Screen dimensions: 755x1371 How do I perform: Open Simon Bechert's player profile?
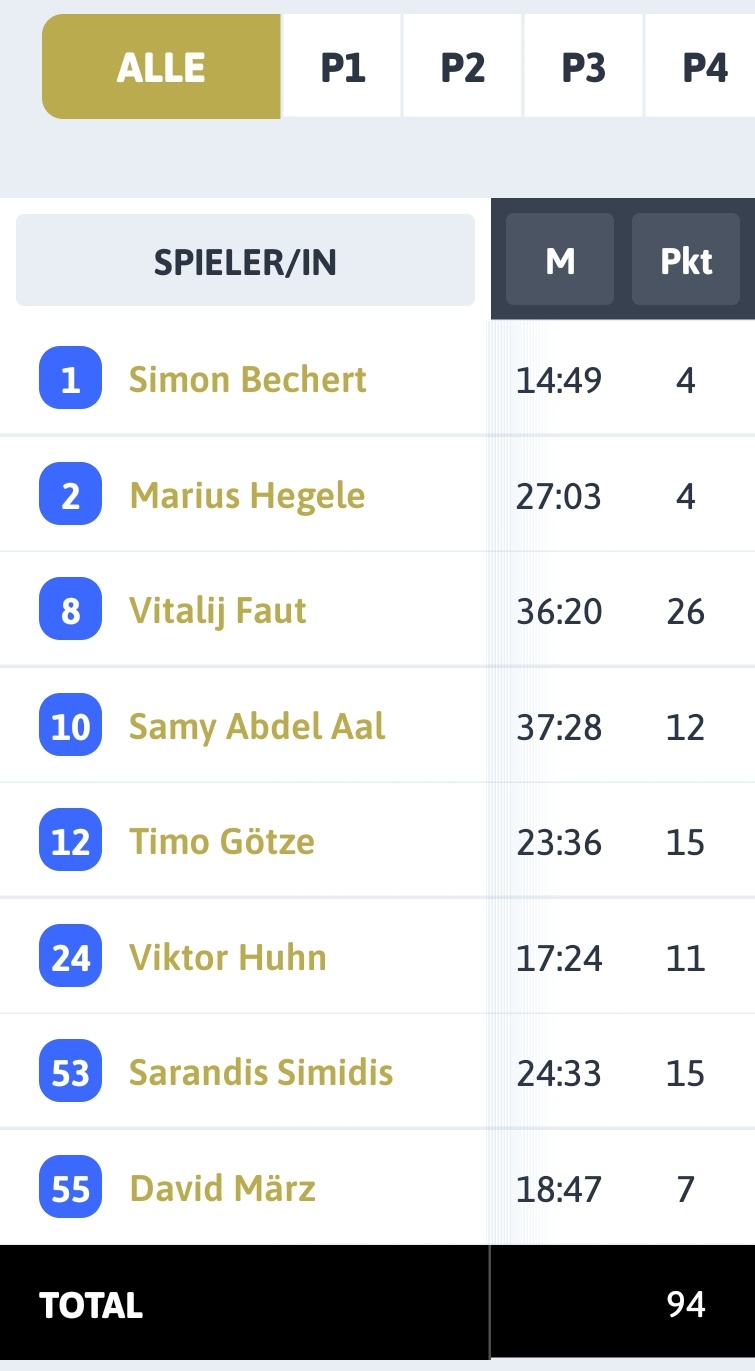pos(248,380)
